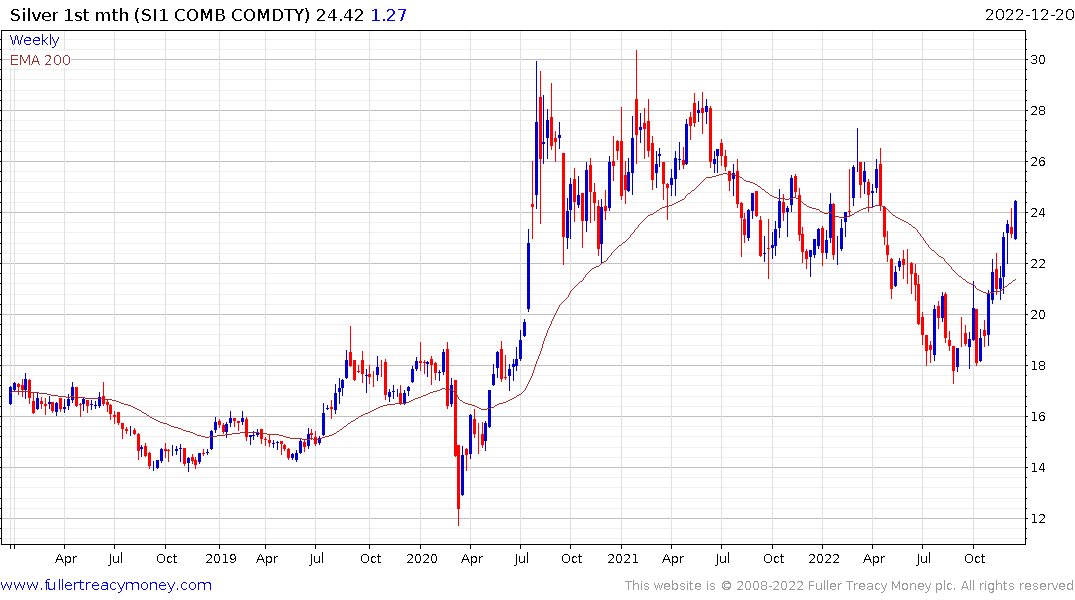Click the 2020 year label on time axis

pyautogui.click(x=422, y=558)
